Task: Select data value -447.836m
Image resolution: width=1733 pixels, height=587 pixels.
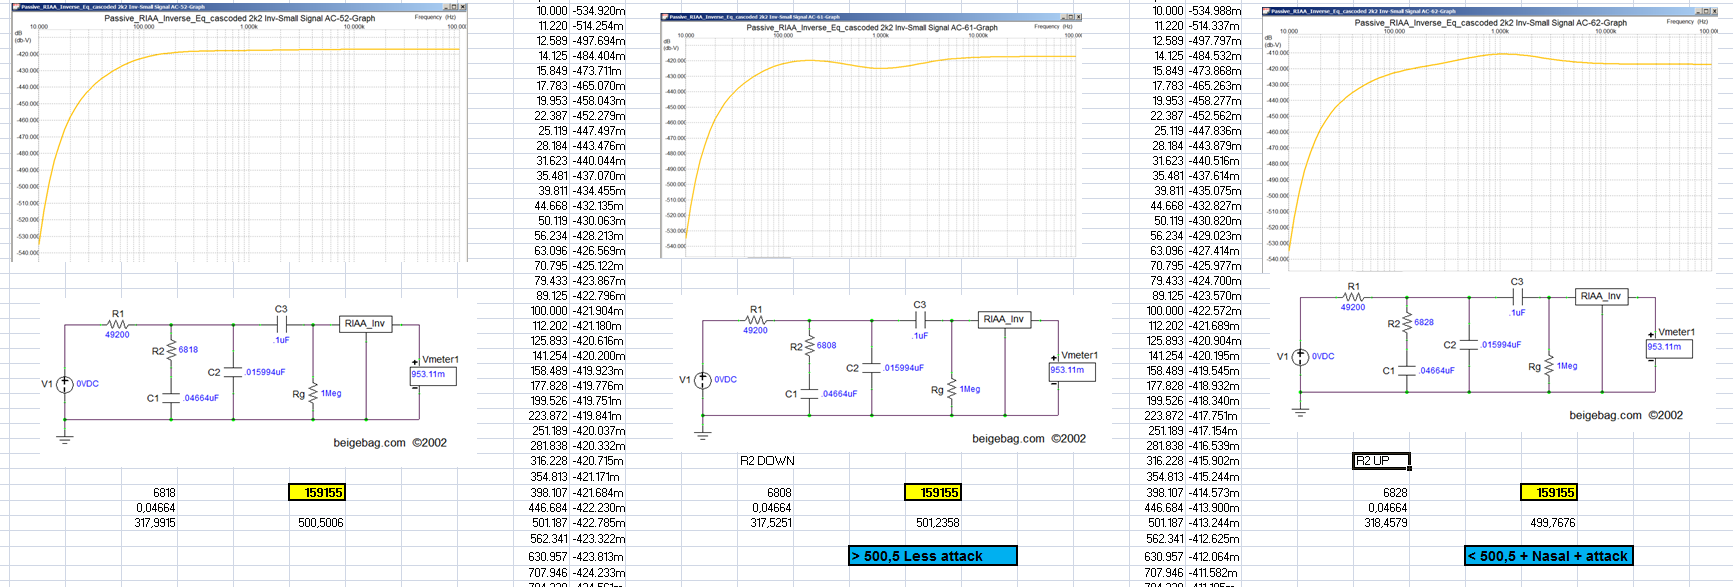Action: coord(1215,131)
